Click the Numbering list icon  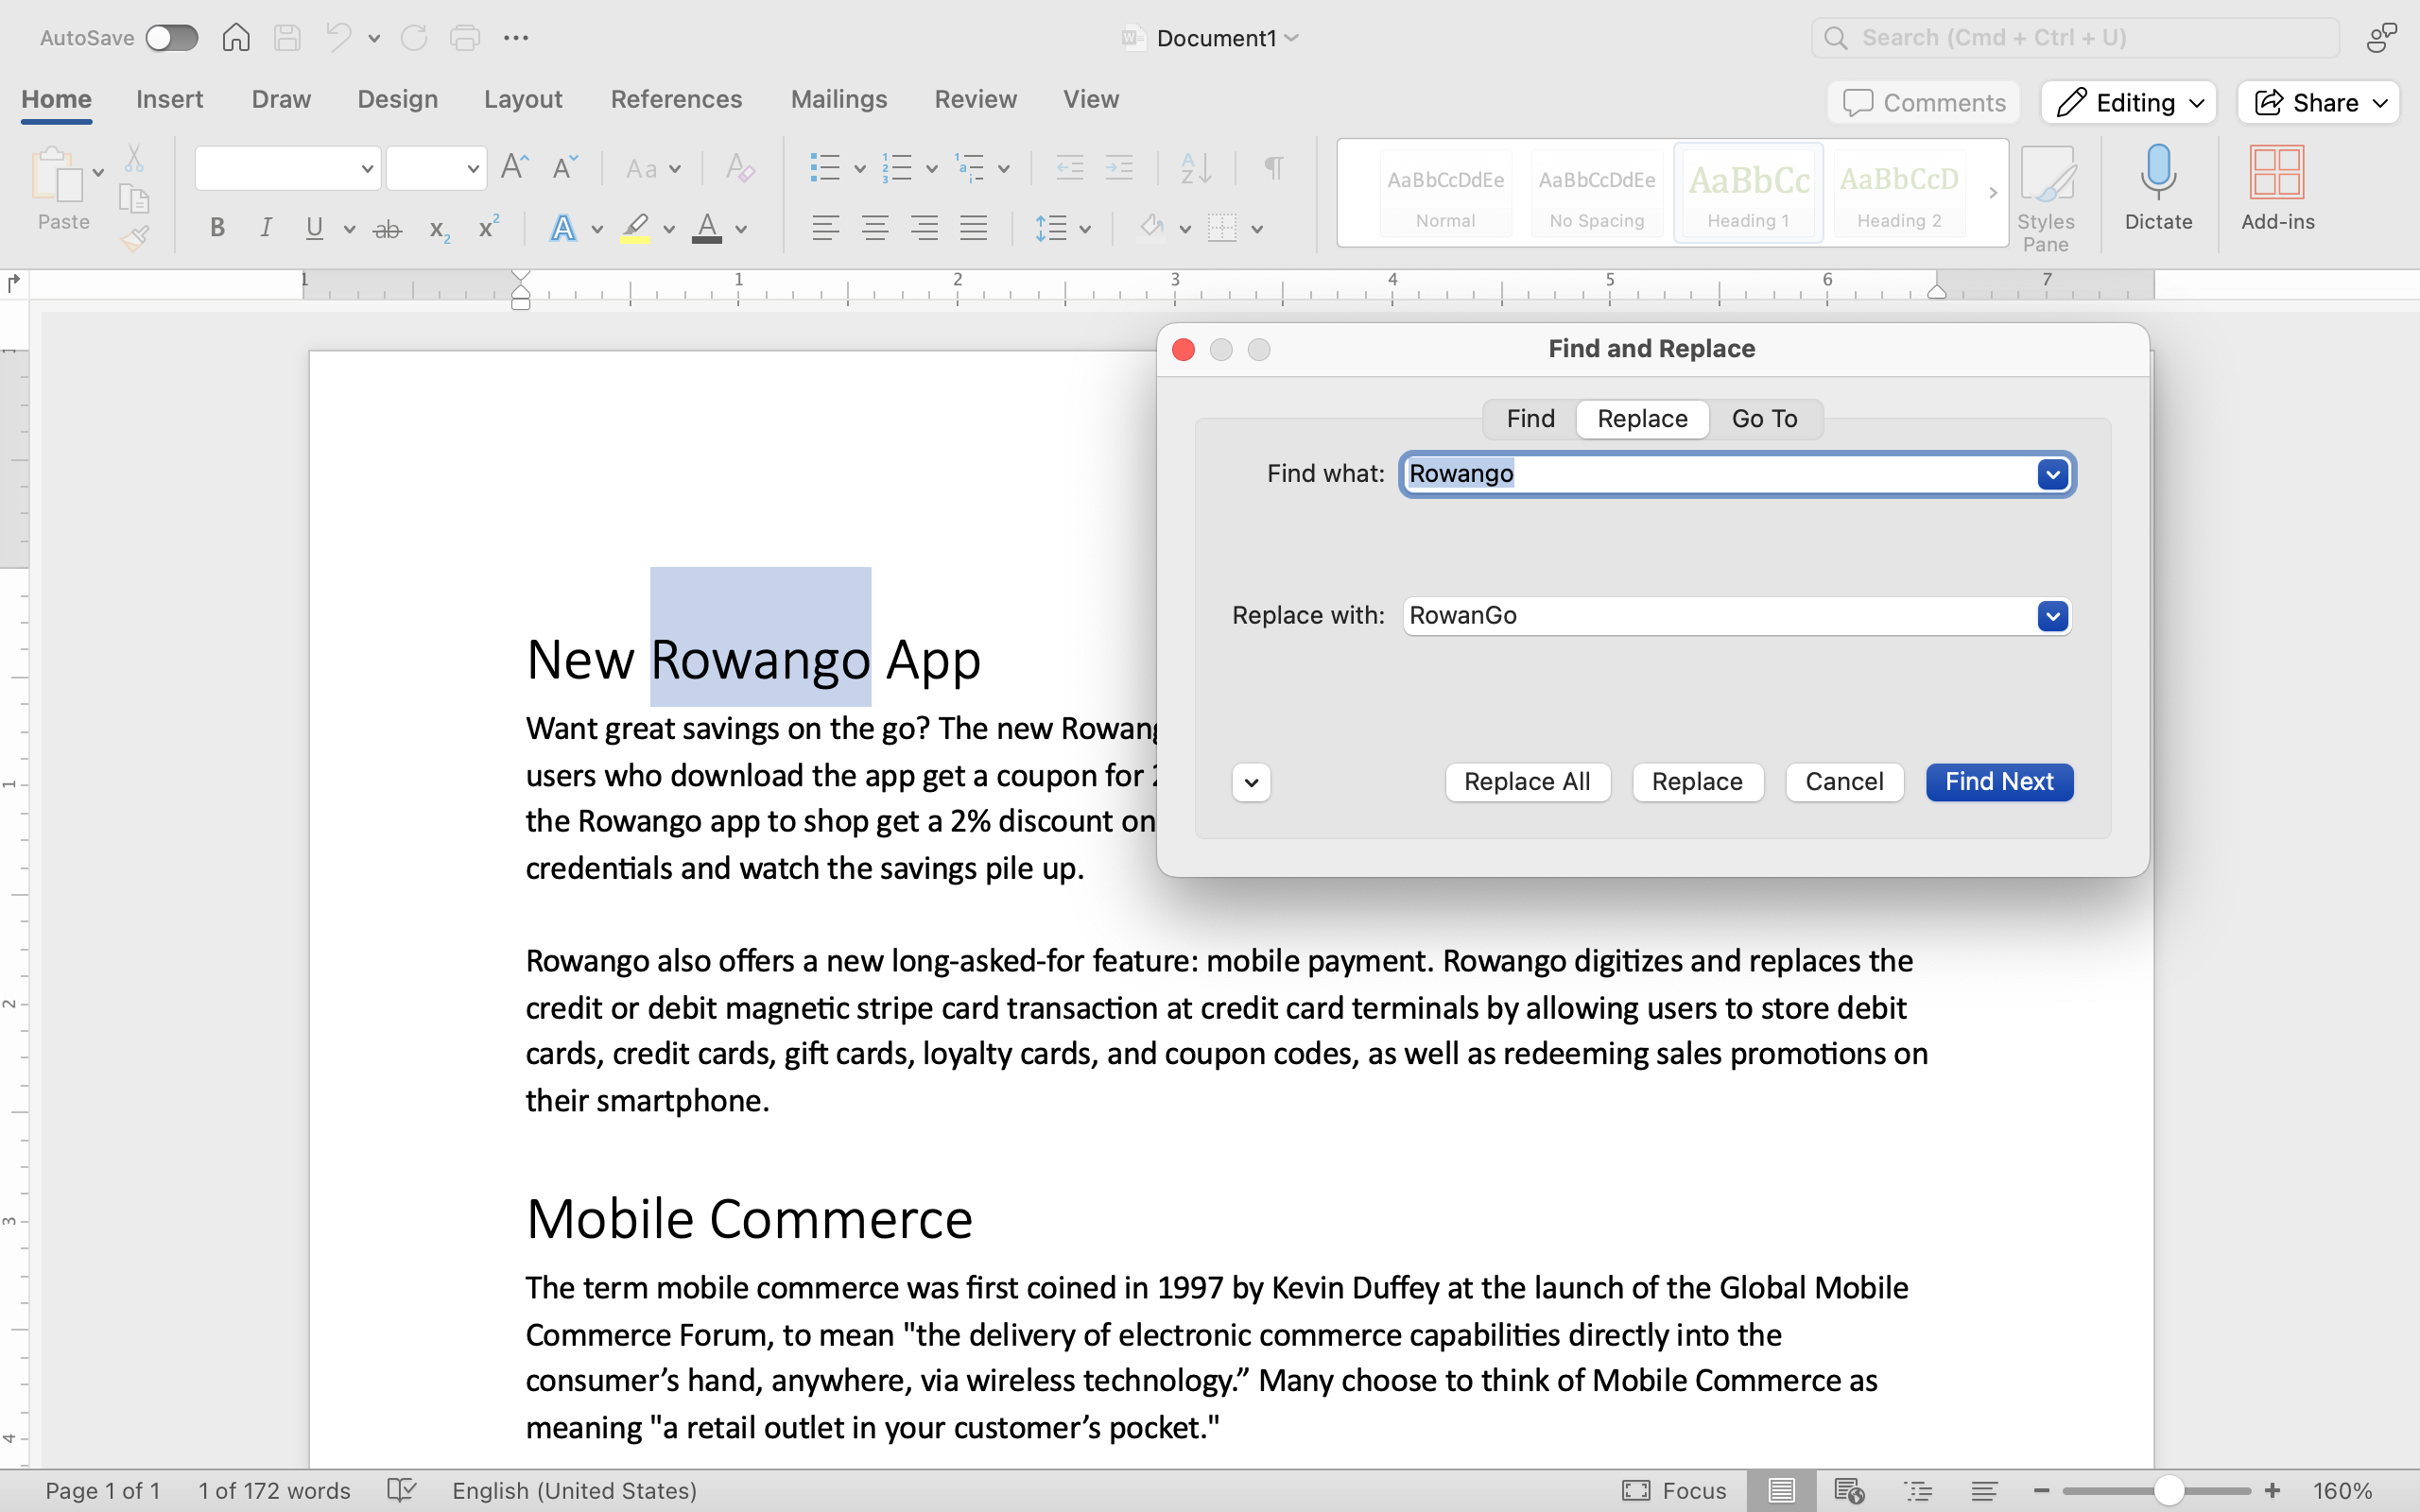897,168
